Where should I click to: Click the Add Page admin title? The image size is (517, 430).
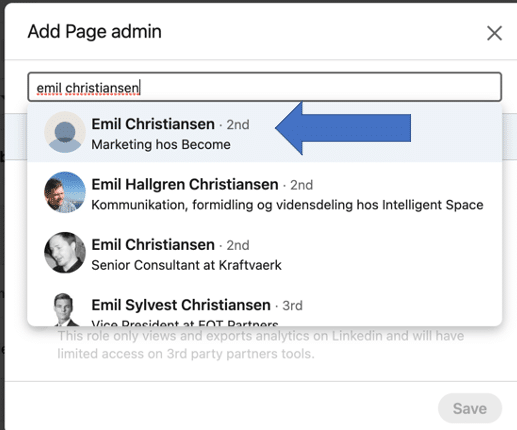click(x=95, y=32)
